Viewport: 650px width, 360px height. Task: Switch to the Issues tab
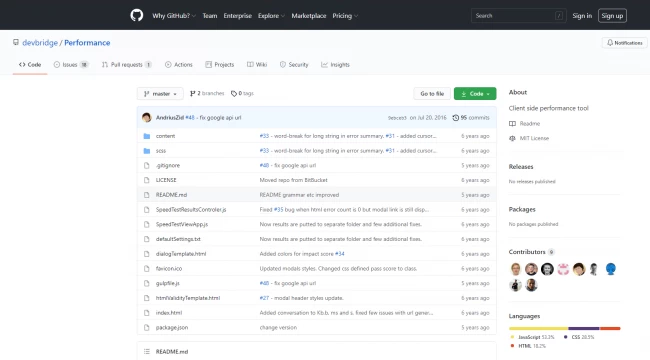(71, 65)
